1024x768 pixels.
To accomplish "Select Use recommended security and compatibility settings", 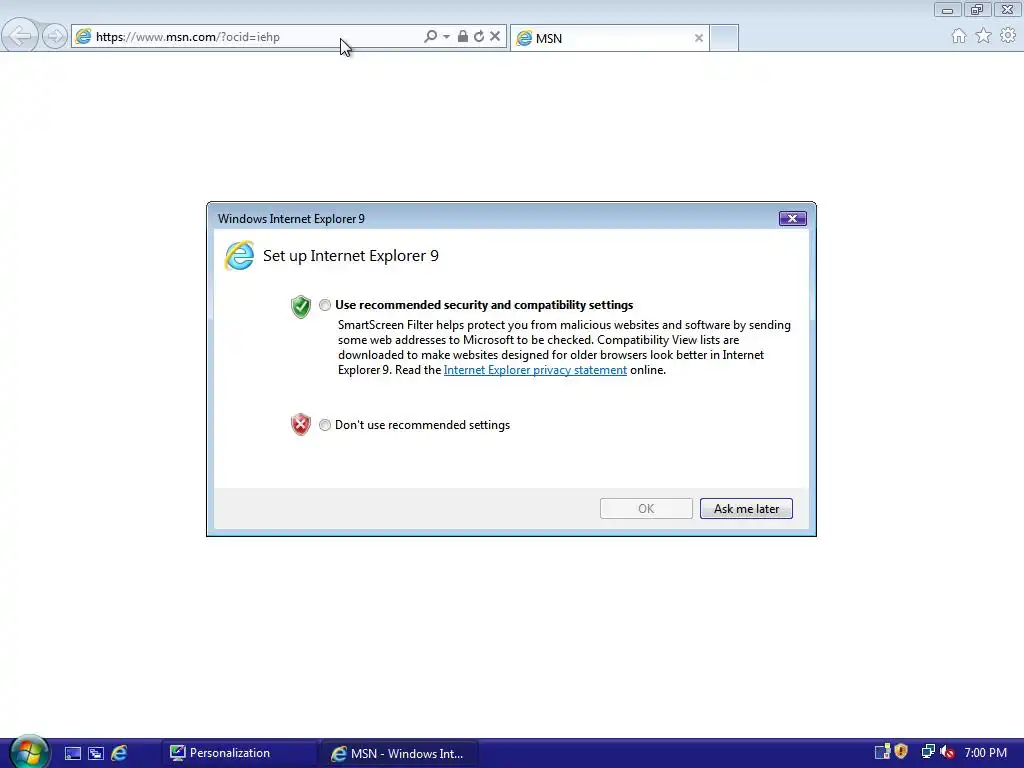I will [325, 305].
